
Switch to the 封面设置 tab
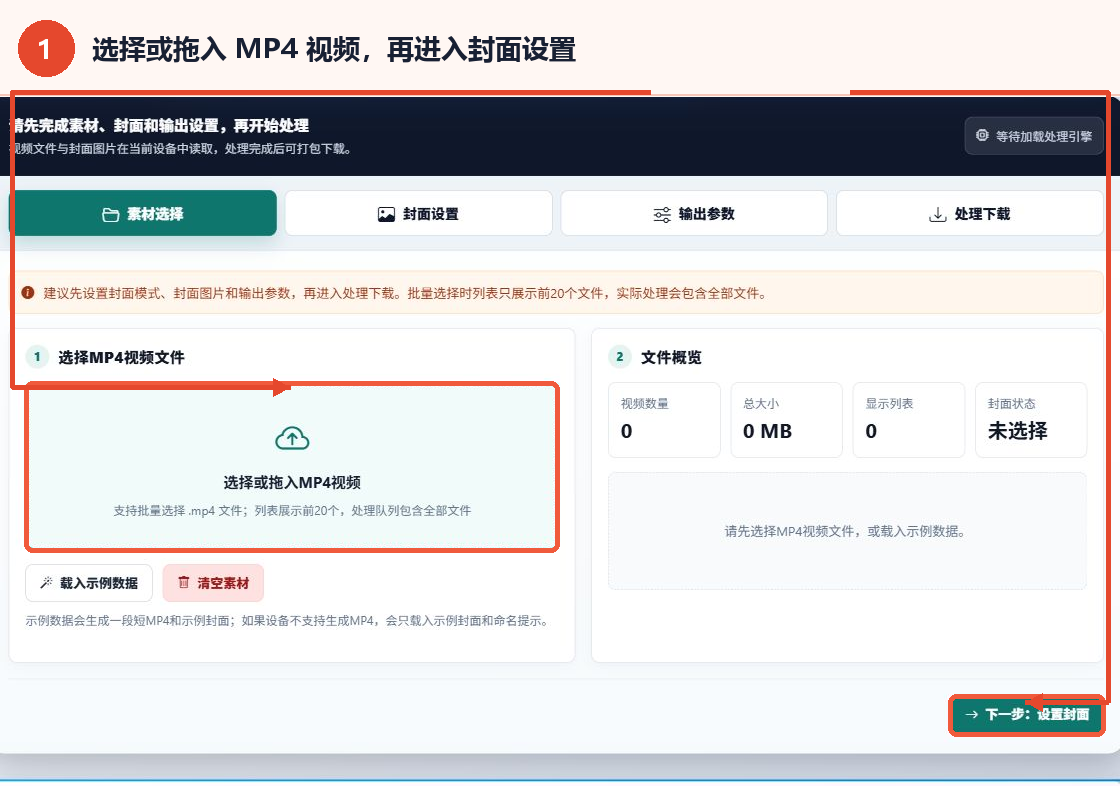(419, 213)
